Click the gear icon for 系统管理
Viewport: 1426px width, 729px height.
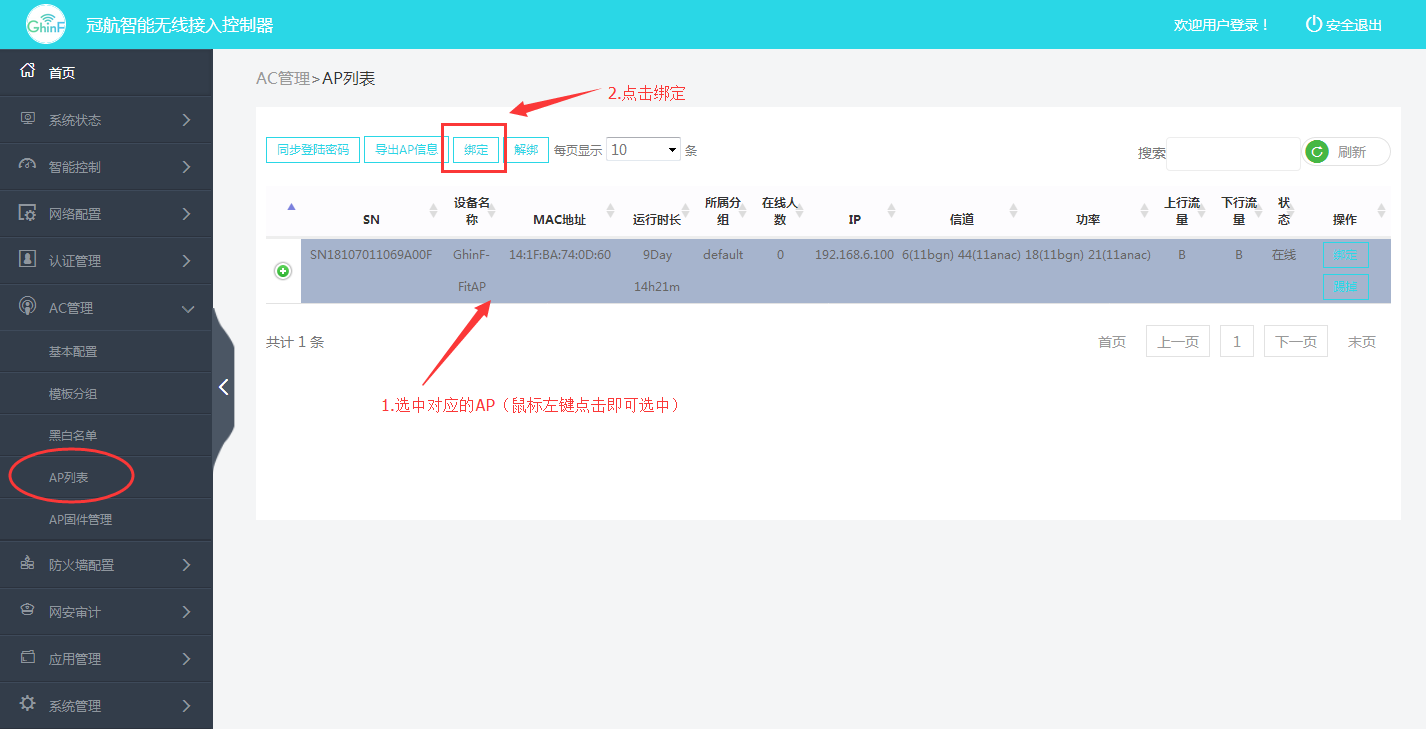pyautogui.click(x=28, y=704)
